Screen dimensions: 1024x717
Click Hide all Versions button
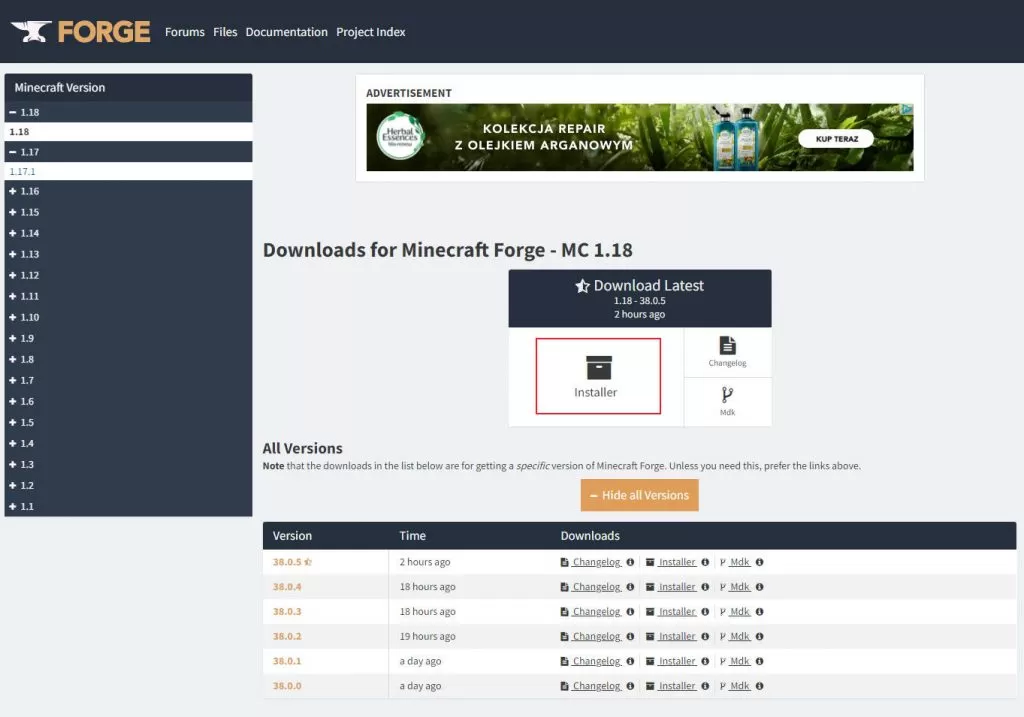639,495
